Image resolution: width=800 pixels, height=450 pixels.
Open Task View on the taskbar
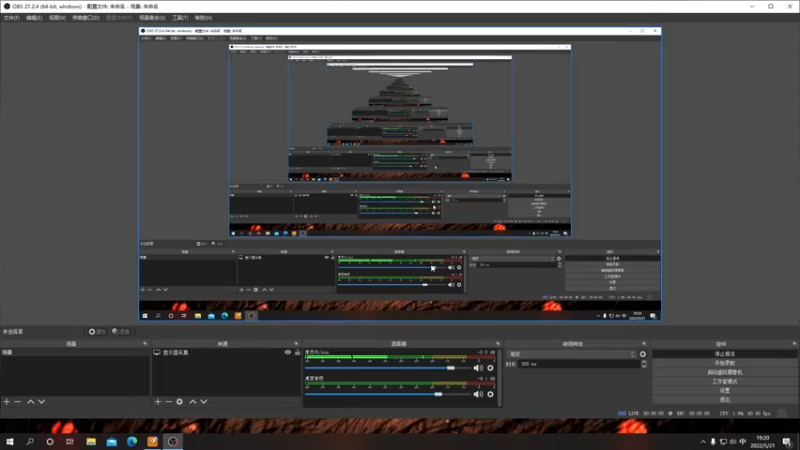click(x=70, y=441)
